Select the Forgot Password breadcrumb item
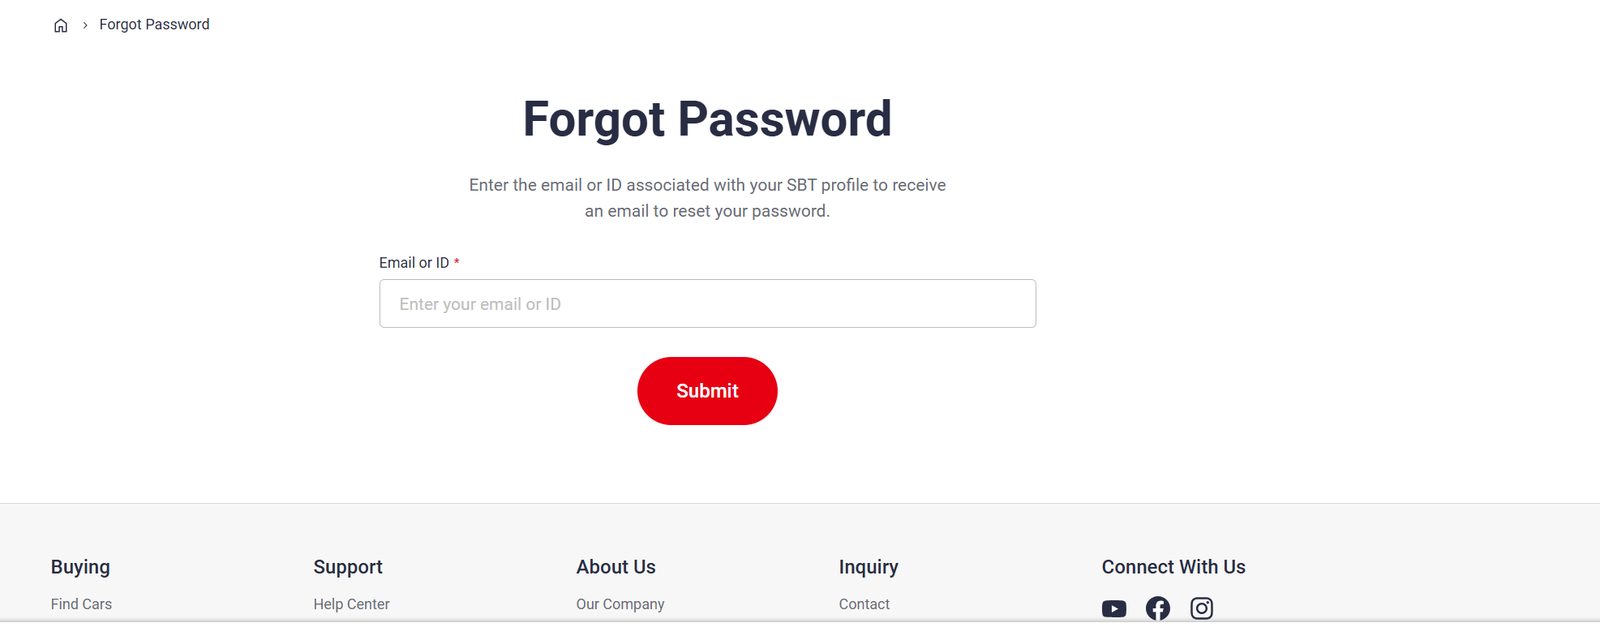This screenshot has width=1600, height=628. (154, 24)
